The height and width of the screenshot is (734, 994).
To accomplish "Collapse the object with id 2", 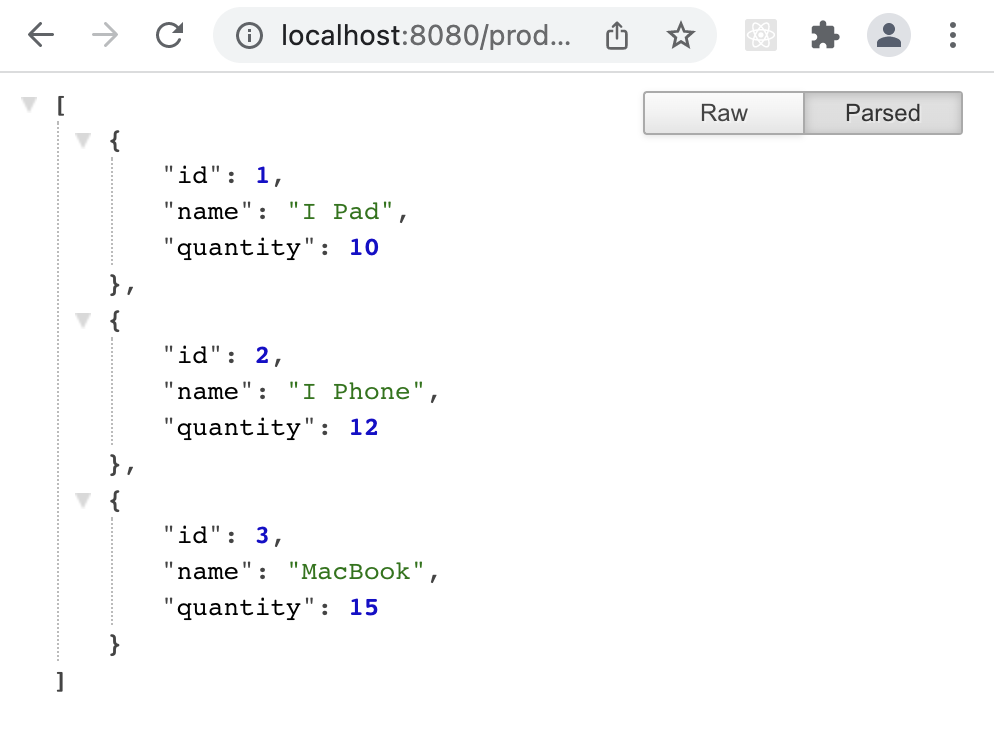I will (83, 319).
